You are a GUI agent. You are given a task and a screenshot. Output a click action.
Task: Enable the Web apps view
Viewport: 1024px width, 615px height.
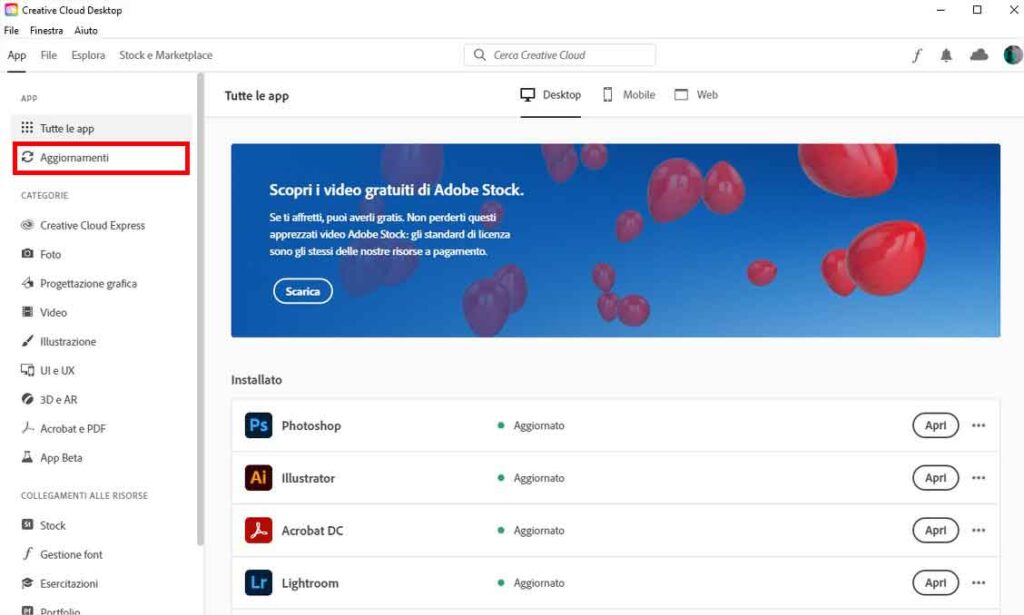696,94
